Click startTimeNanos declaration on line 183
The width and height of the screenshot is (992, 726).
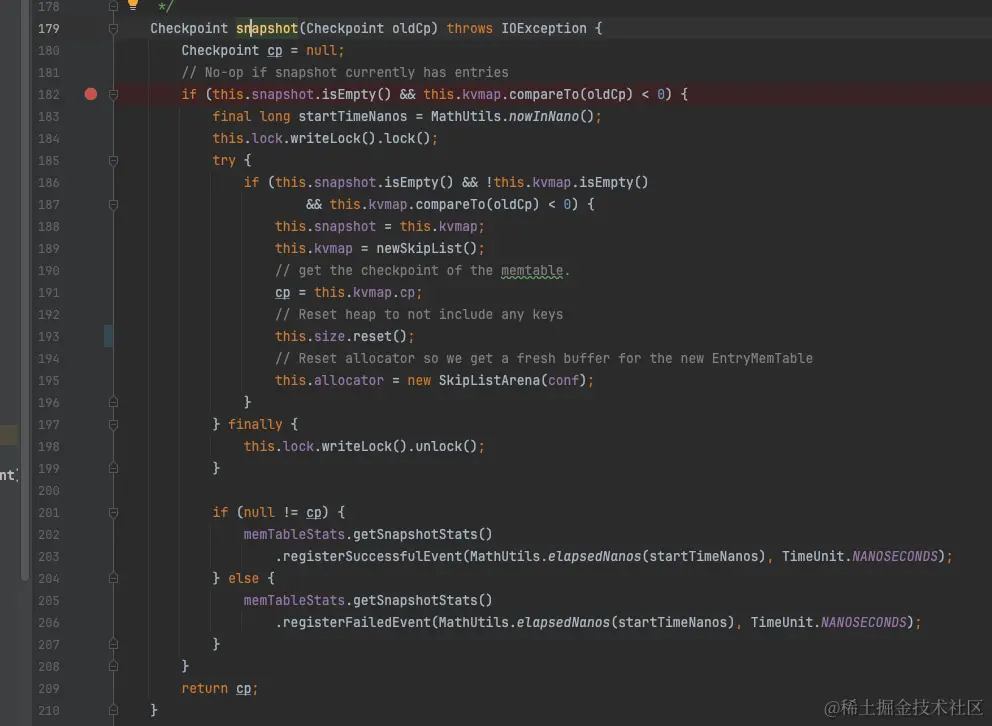pyautogui.click(x=352, y=116)
